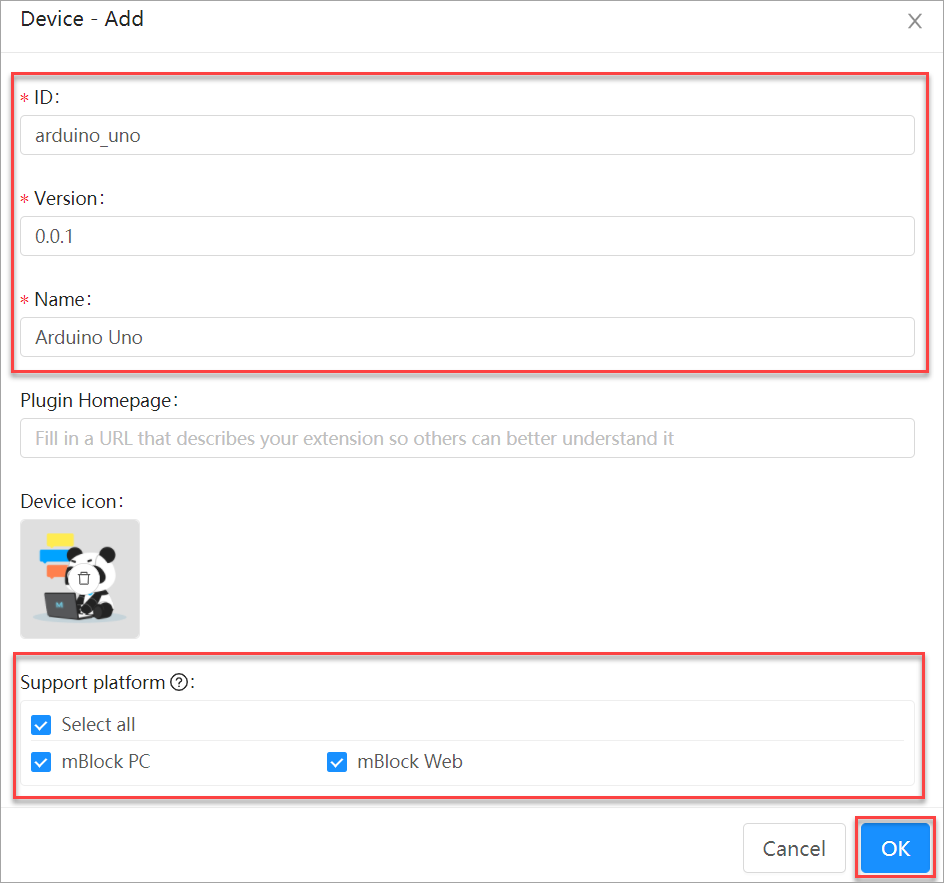Click the Version field label
Viewport: 944px width, 883px height.
68,198
